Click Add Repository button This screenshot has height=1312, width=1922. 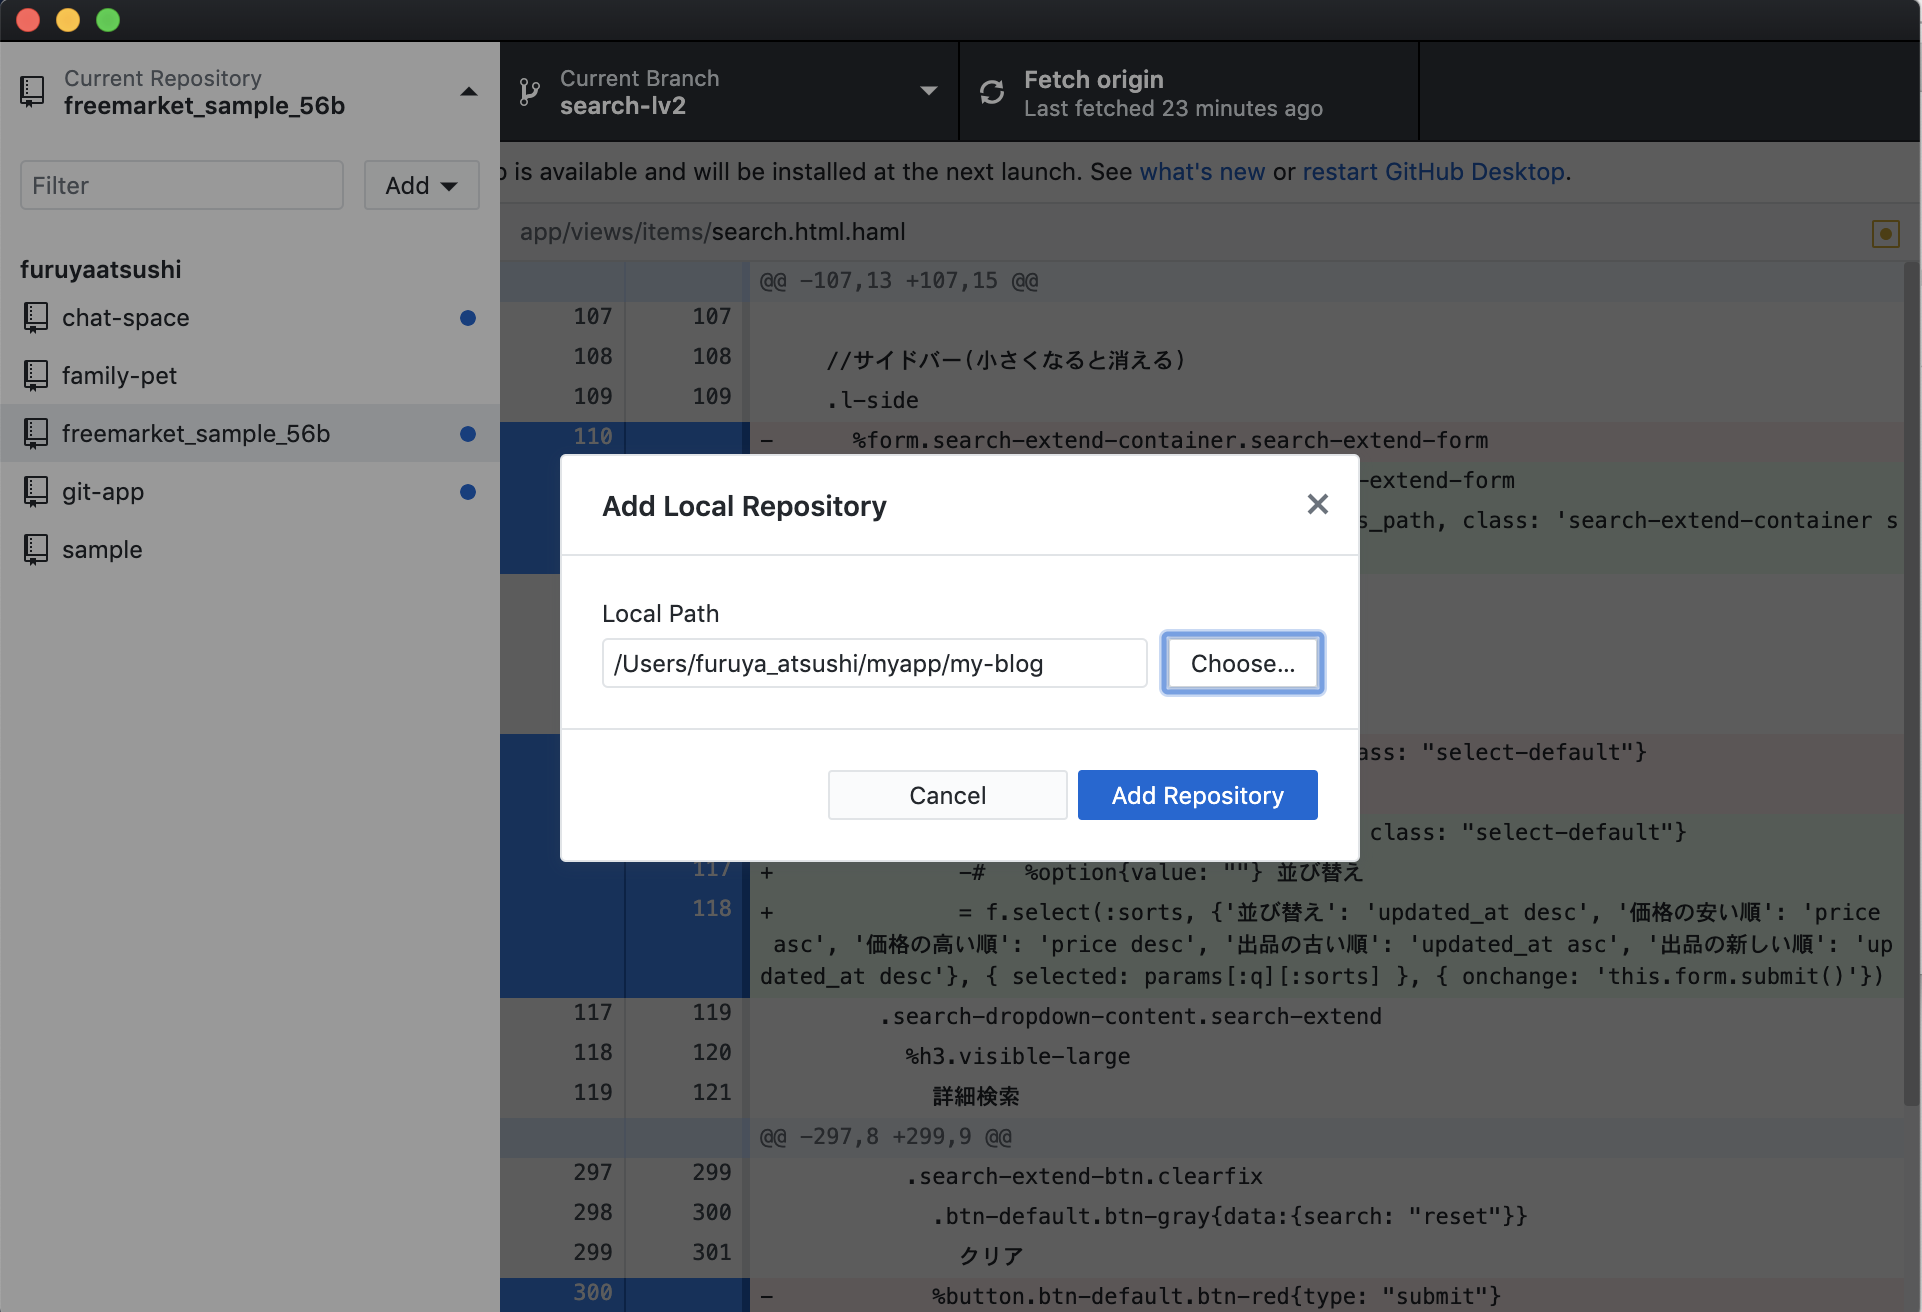(x=1196, y=795)
